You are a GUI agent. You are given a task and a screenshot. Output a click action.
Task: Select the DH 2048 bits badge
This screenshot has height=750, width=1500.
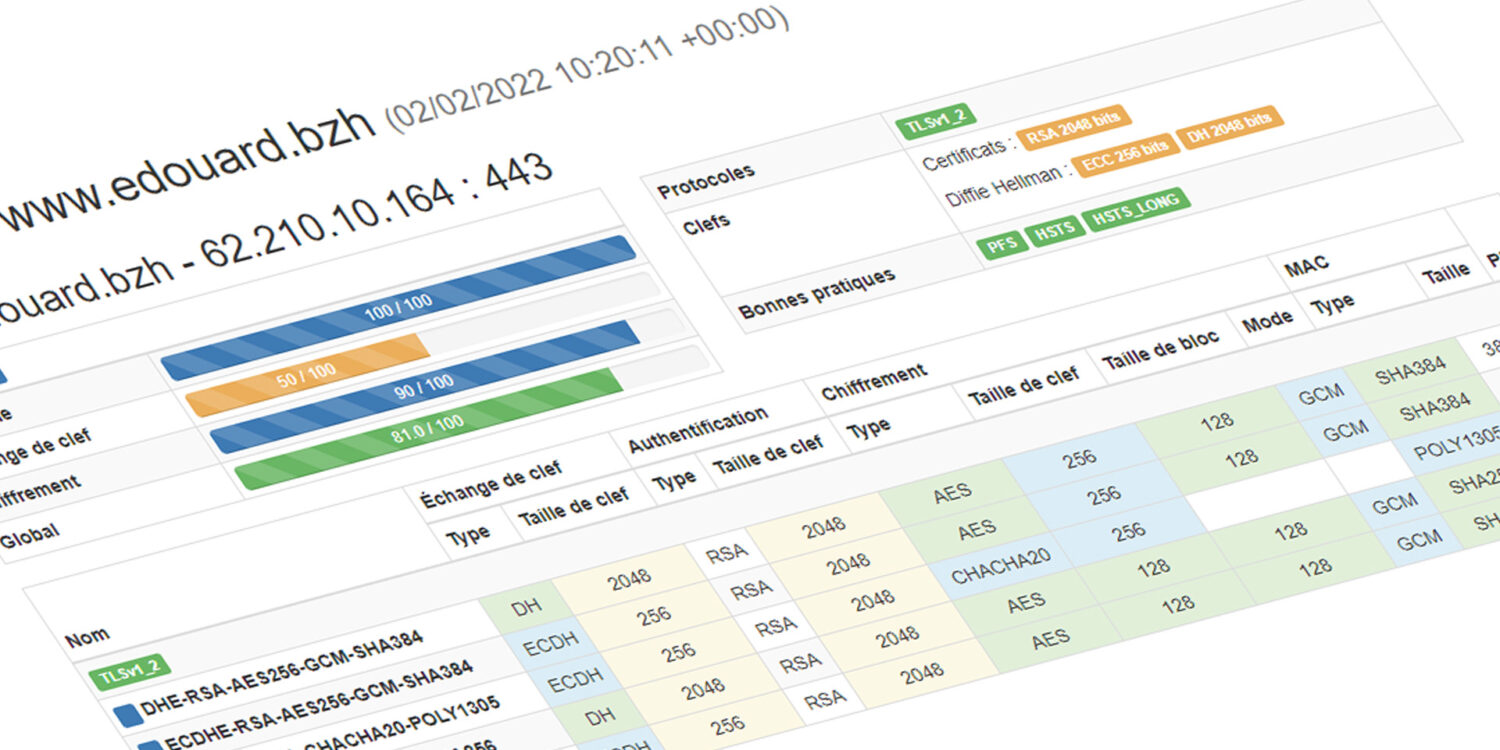(1230, 130)
